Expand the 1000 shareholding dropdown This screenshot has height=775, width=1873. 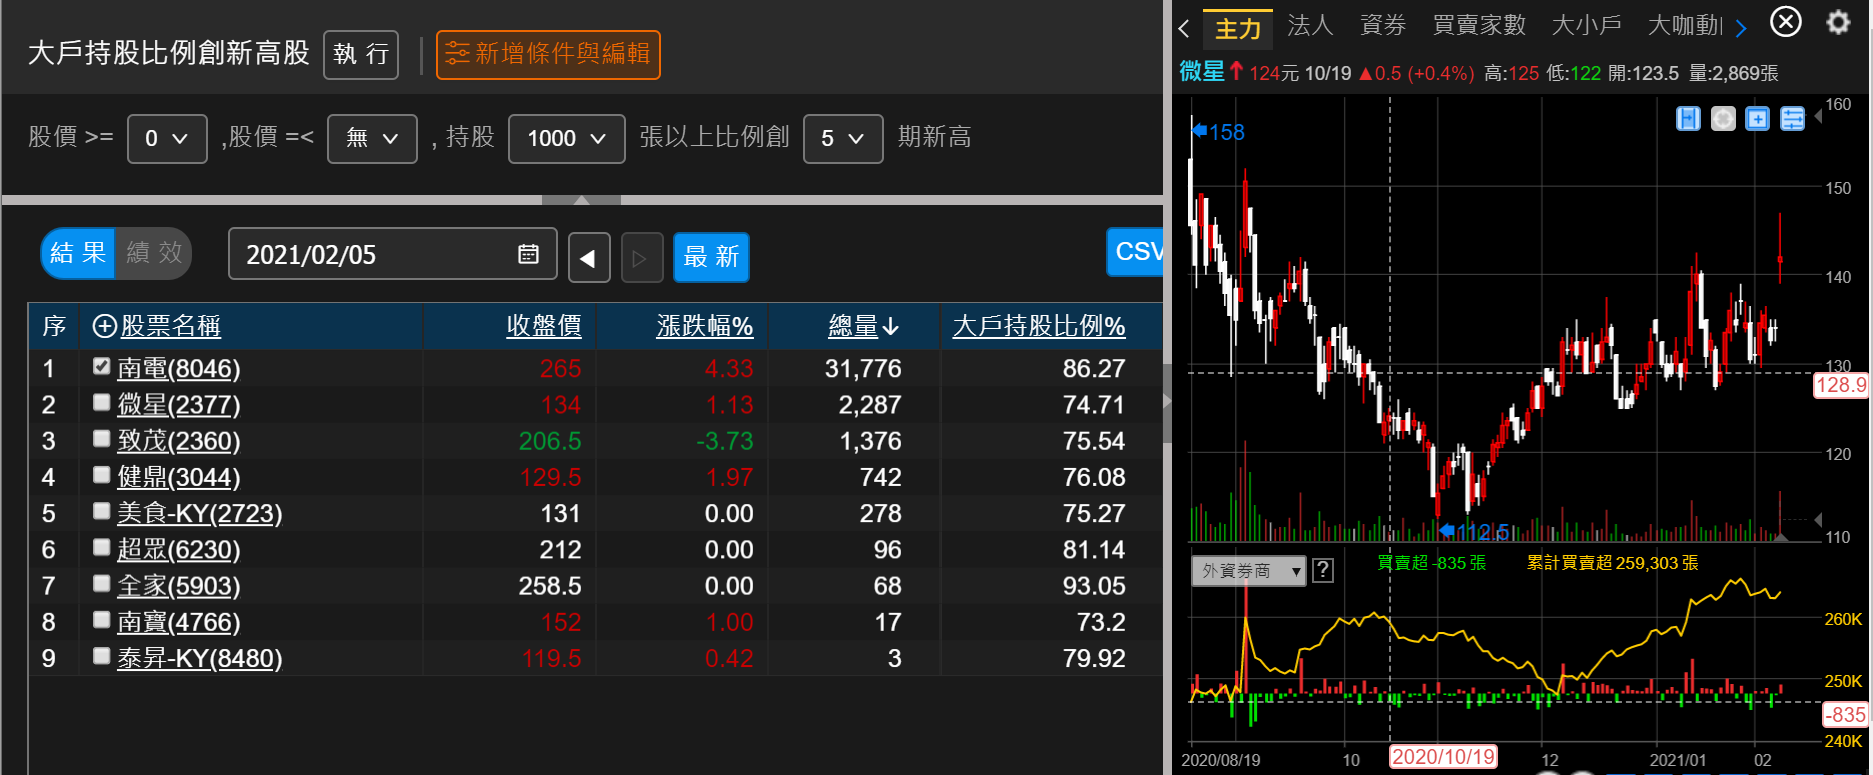pyautogui.click(x=566, y=138)
